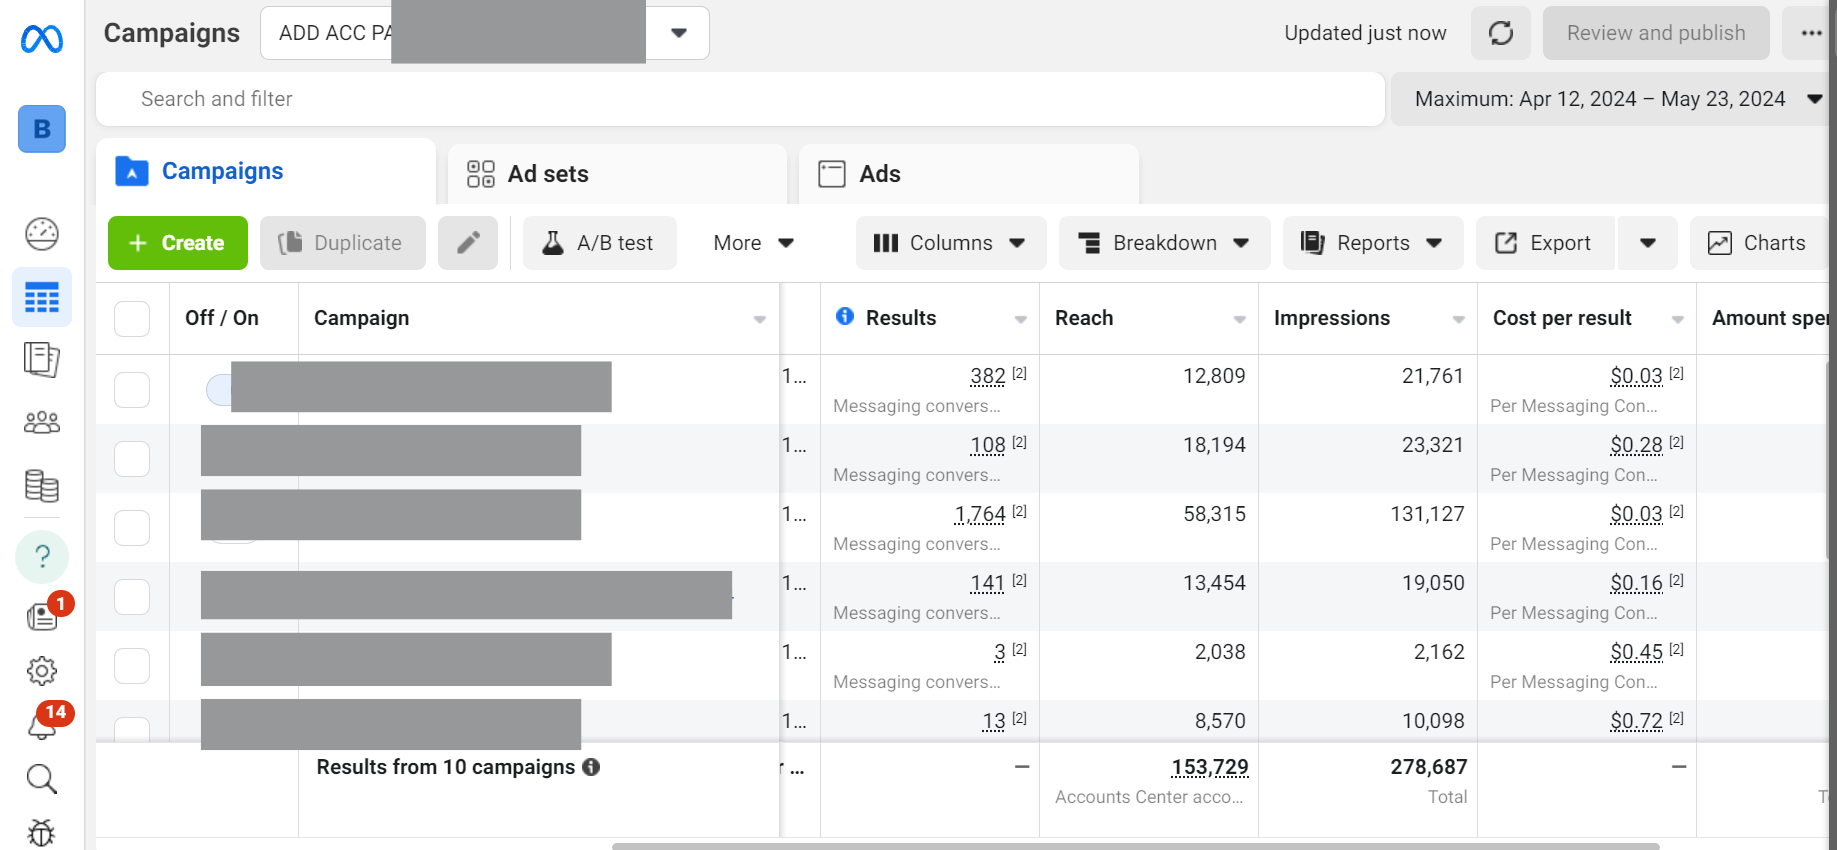1837x850 pixels.
Task: Click the A/B test button
Action: coord(599,243)
